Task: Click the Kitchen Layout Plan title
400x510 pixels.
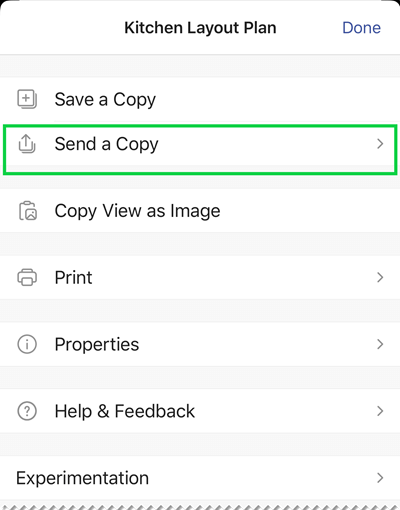Action: coord(200,28)
